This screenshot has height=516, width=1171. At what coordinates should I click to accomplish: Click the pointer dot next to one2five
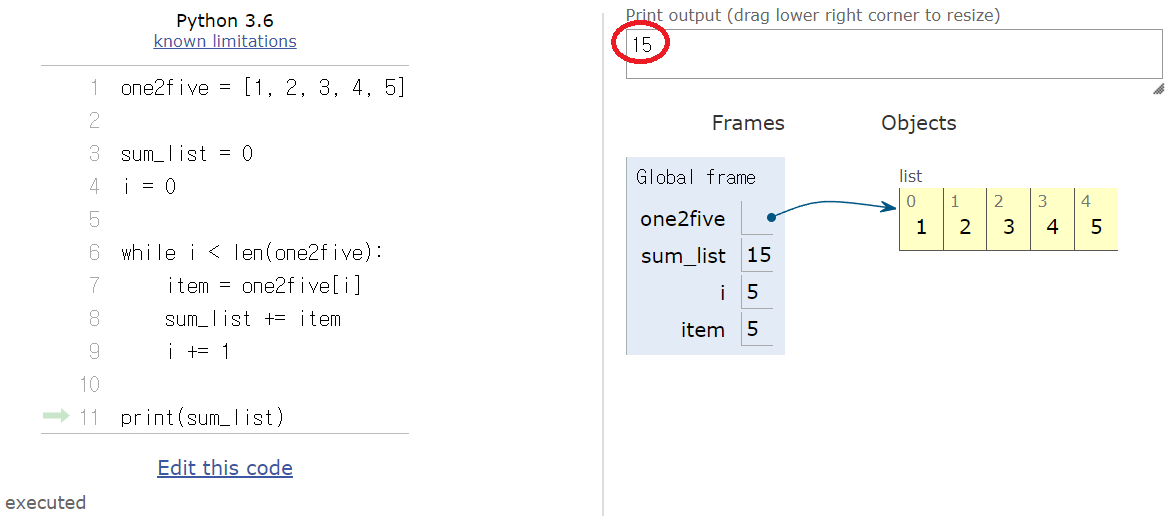[772, 217]
